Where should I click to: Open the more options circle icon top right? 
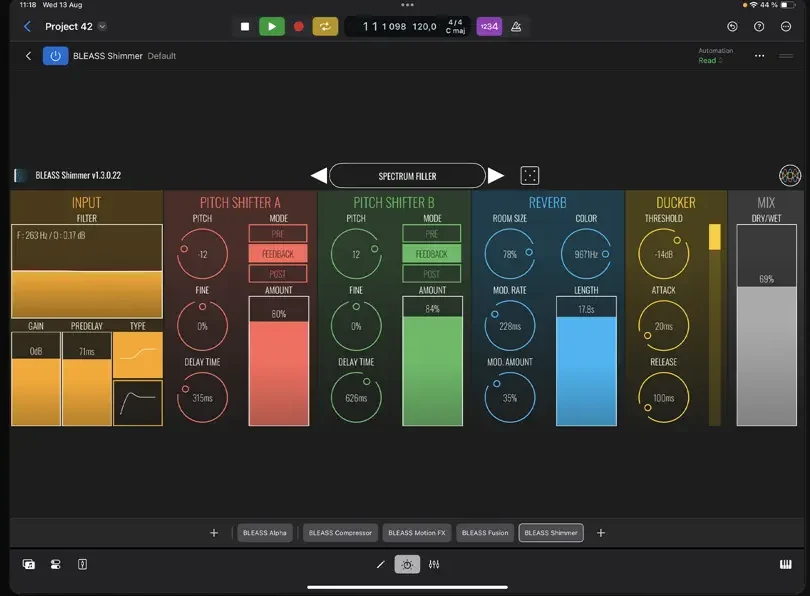click(x=786, y=26)
